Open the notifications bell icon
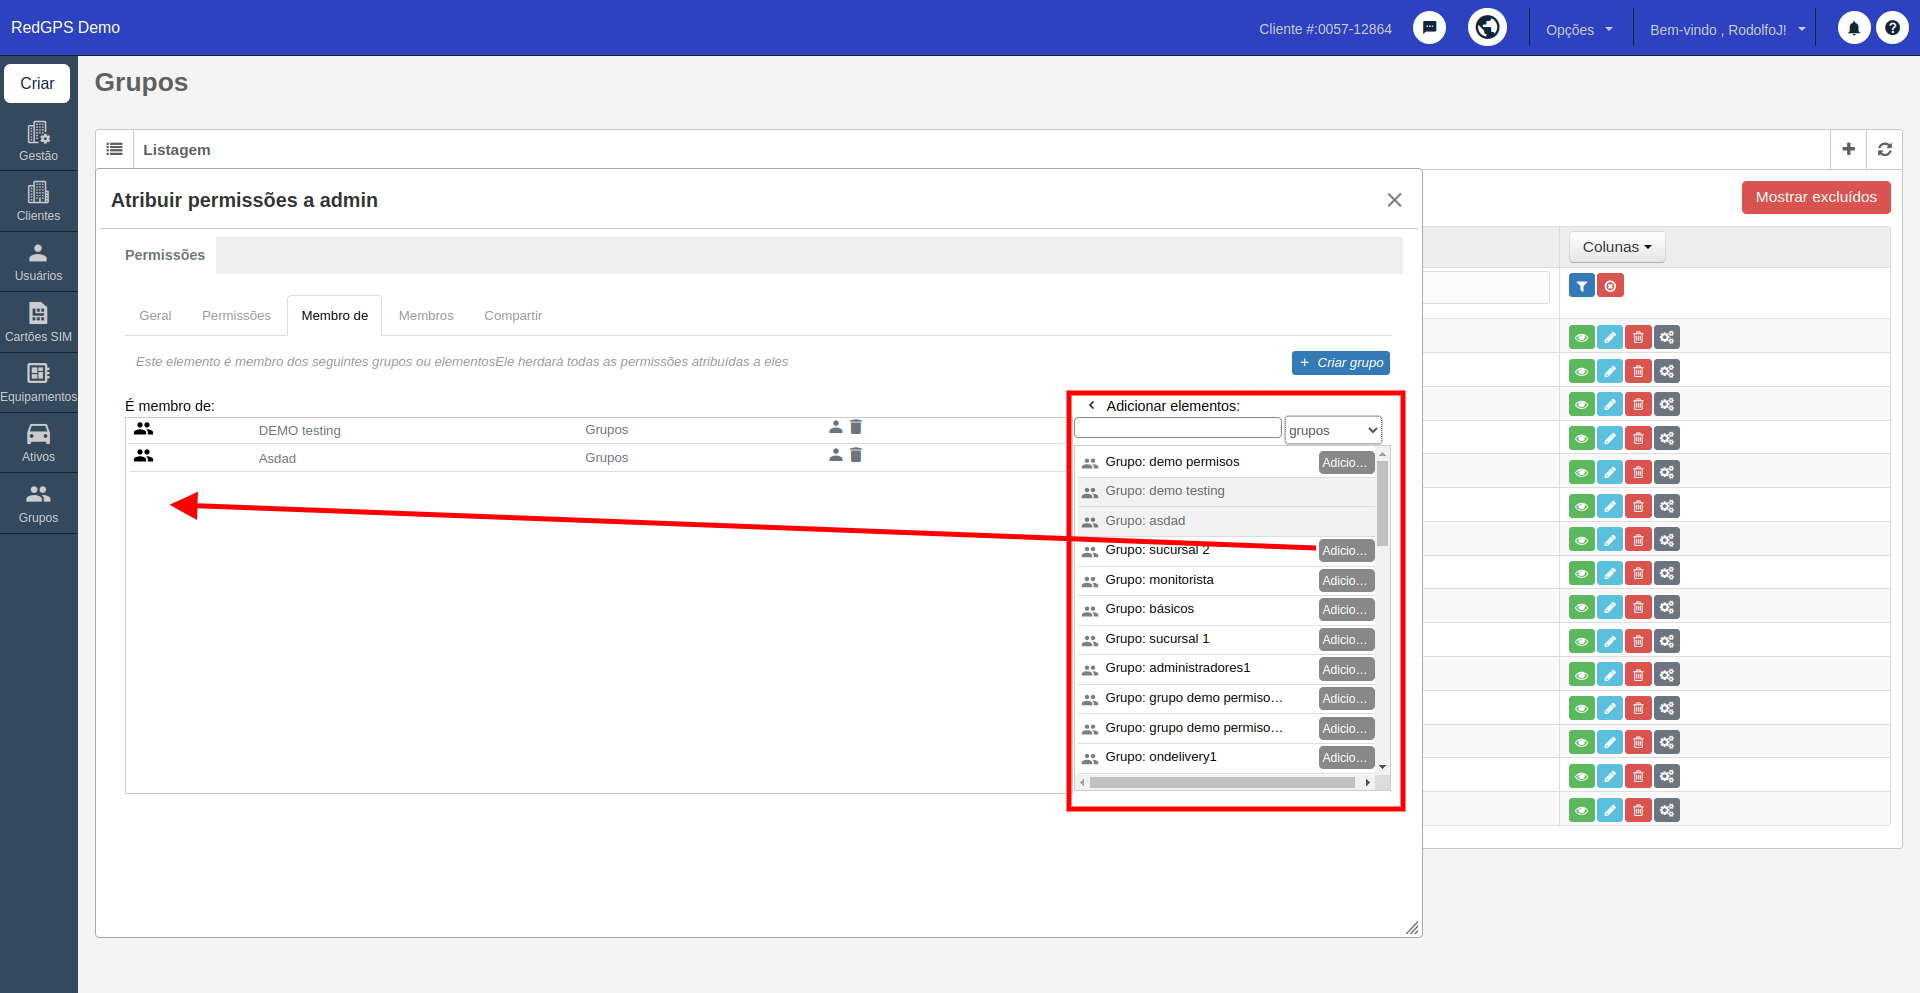The width and height of the screenshot is (1920, 993). tap(1853, 28)
